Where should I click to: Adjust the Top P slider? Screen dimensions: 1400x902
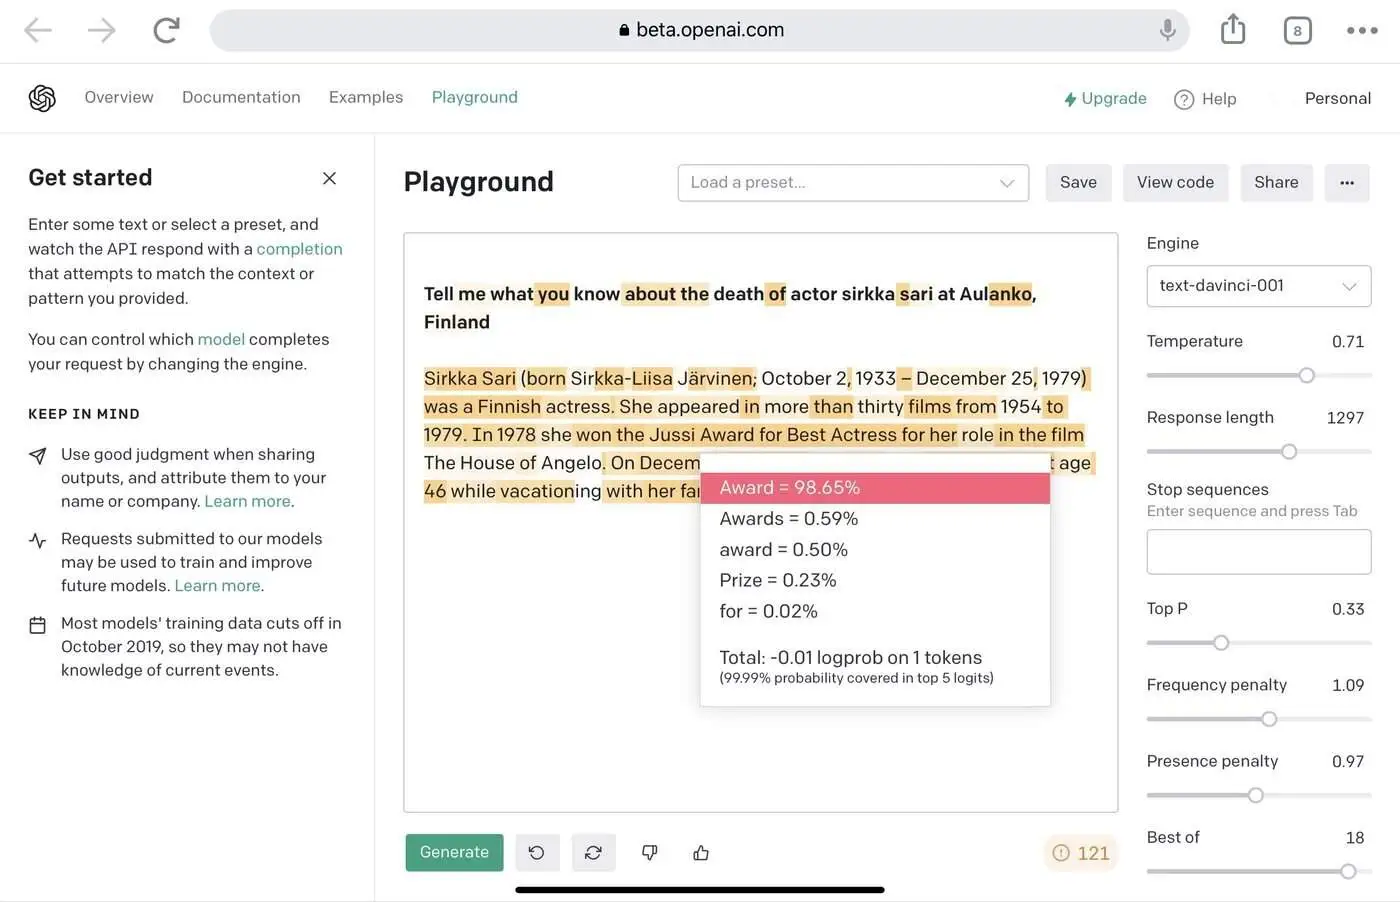pyautogui.click(x=1221, y=642)
